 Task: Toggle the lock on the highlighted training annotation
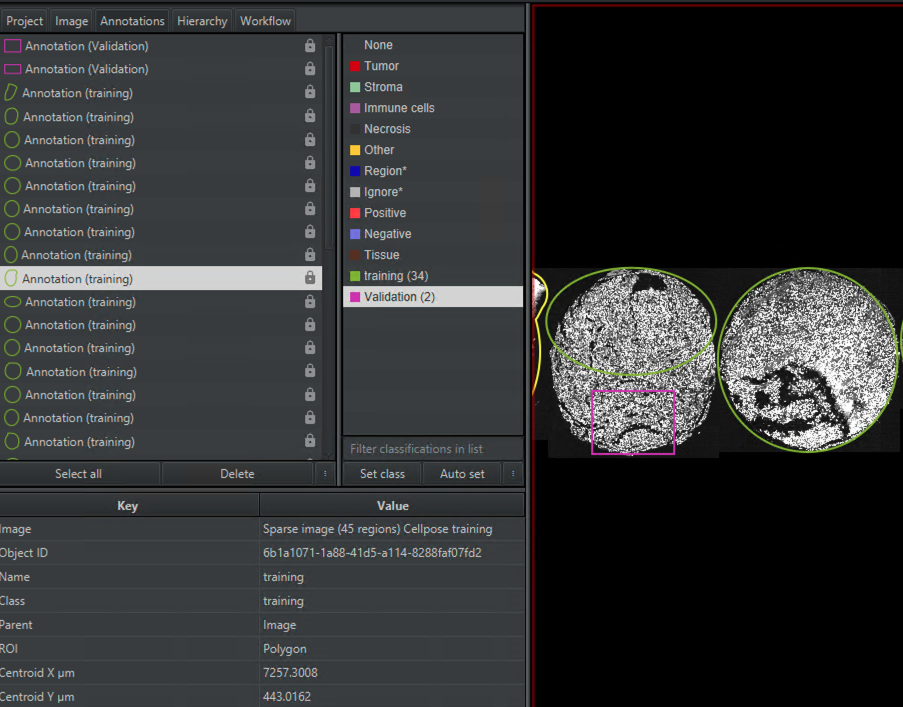[x=310, y=278]
